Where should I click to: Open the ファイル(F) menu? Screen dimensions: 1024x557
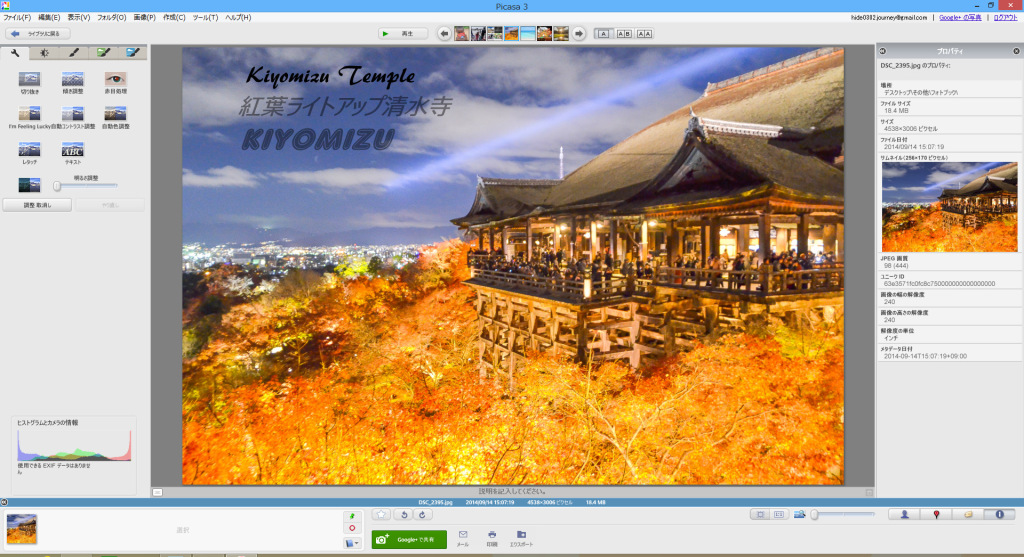pyautogui.click(x=17, y=18)
